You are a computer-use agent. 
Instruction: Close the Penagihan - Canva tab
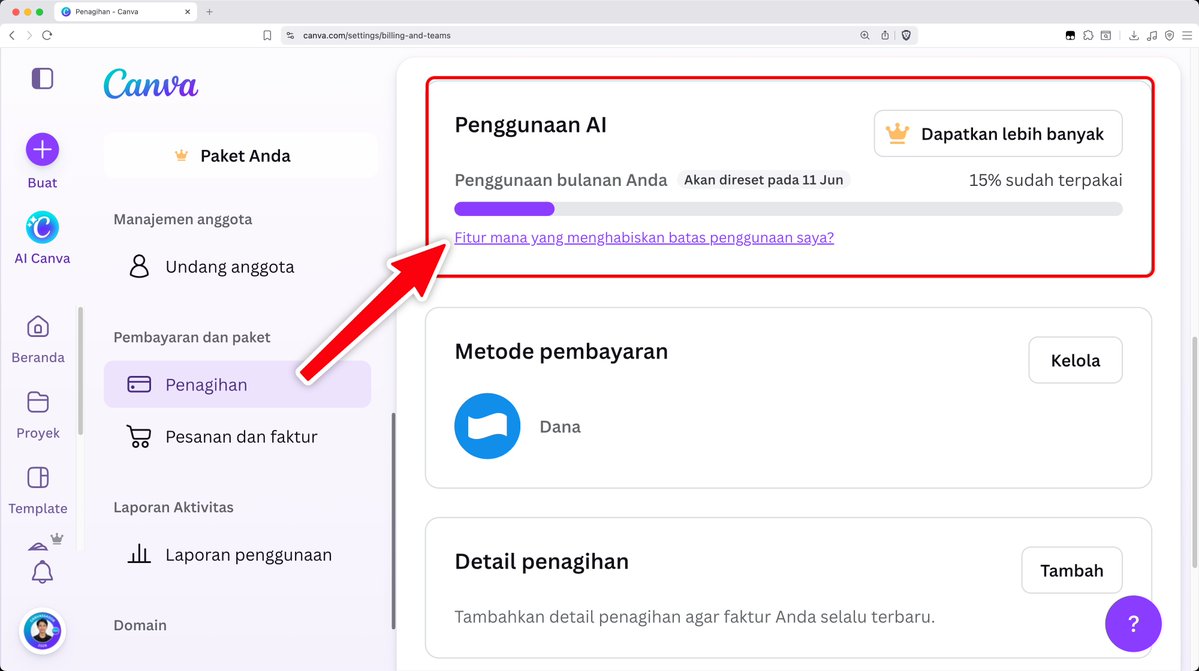[187, 11]
